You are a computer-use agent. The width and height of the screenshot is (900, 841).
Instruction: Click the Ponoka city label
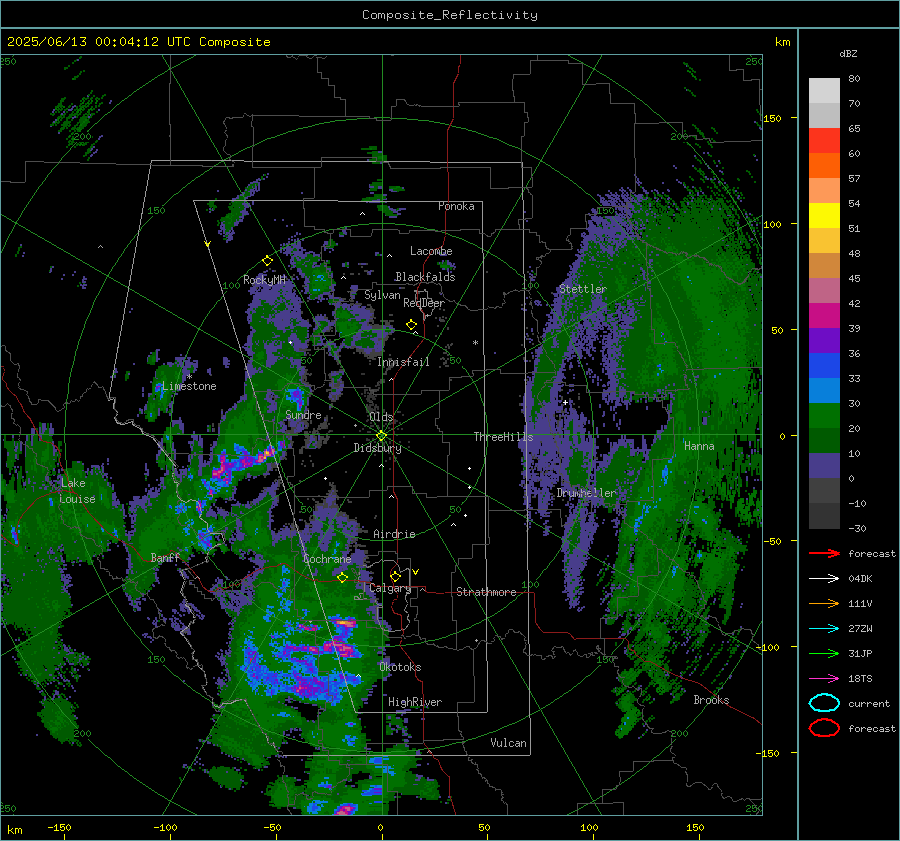[456, 206]
